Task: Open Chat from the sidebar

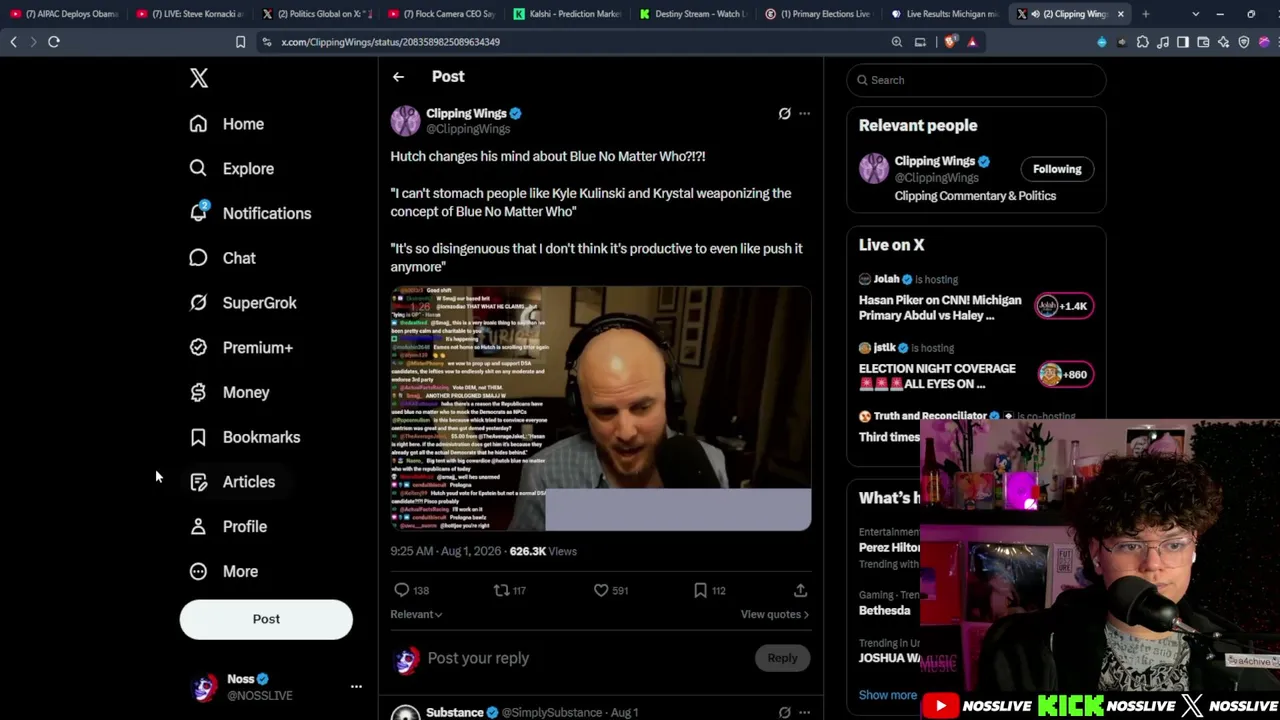Action: pyautogui.click(x=222, y=258)
